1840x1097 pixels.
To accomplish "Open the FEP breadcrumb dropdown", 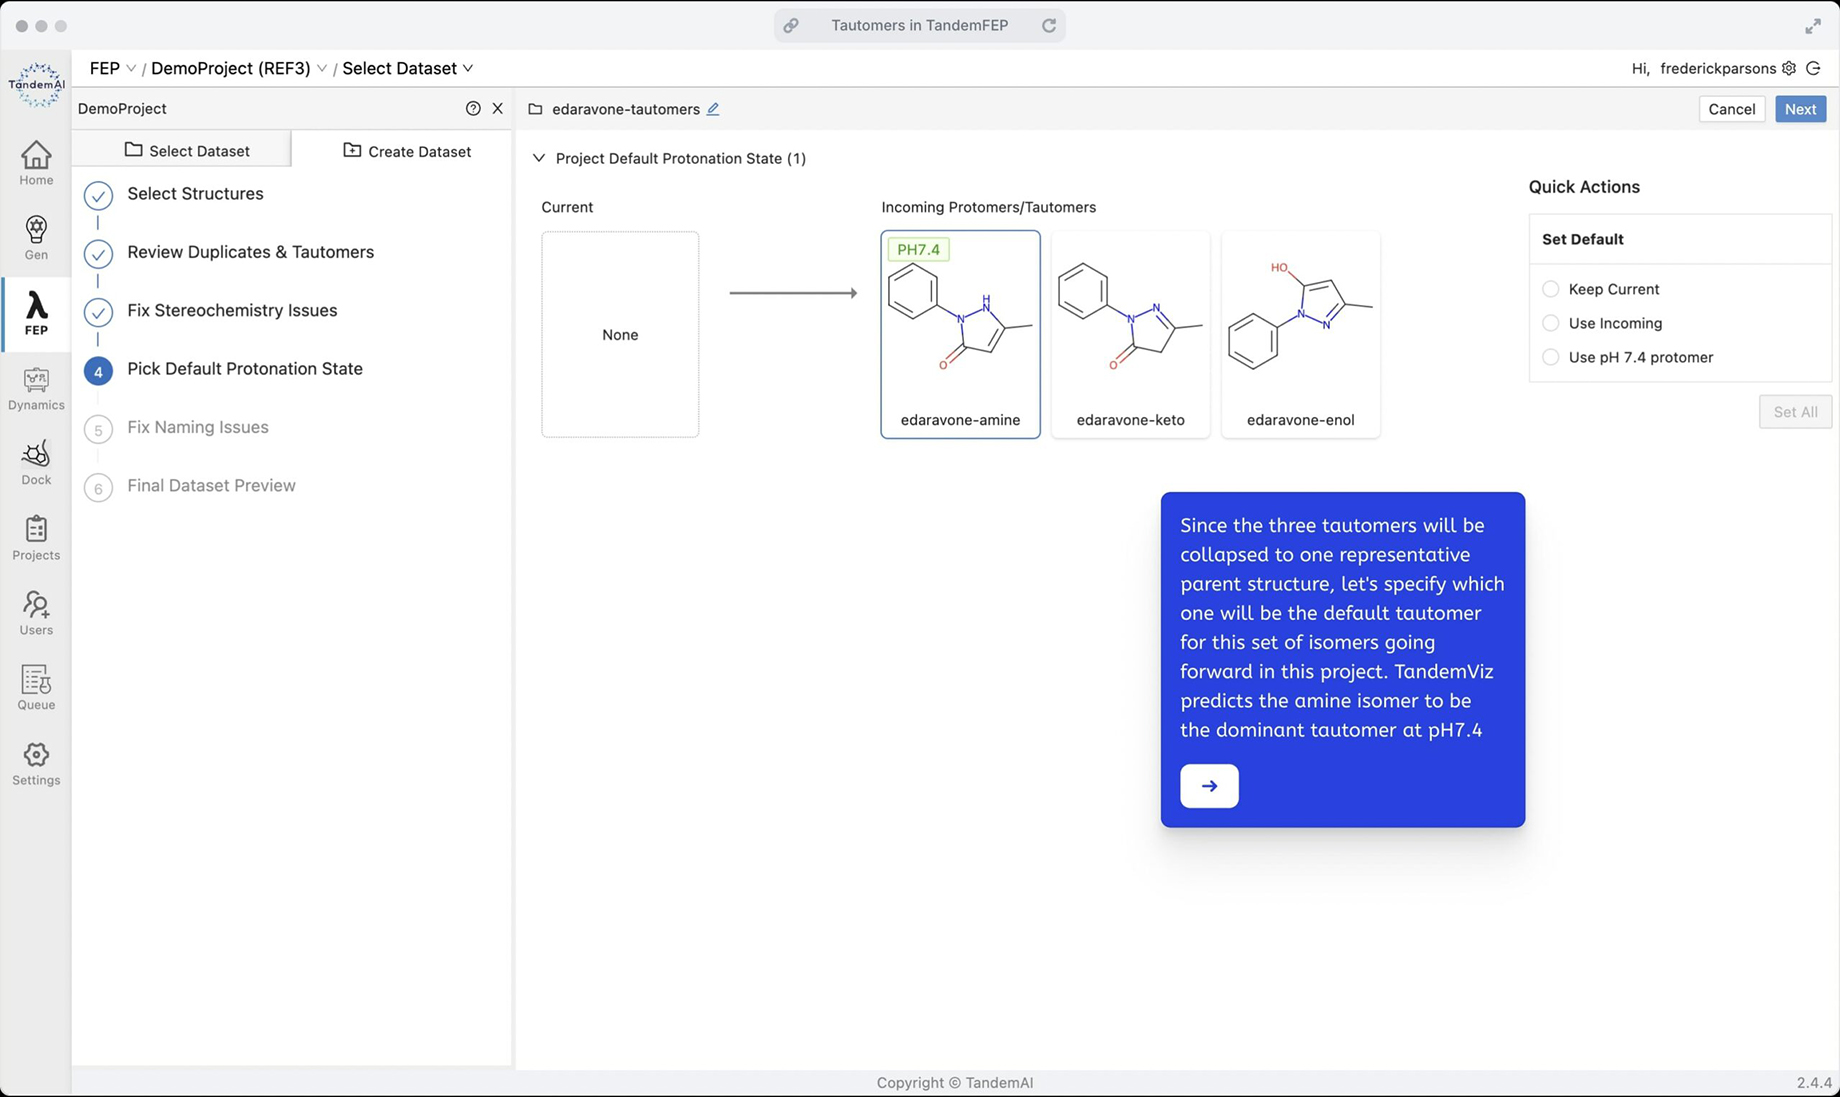I will [x=112, y=68].
